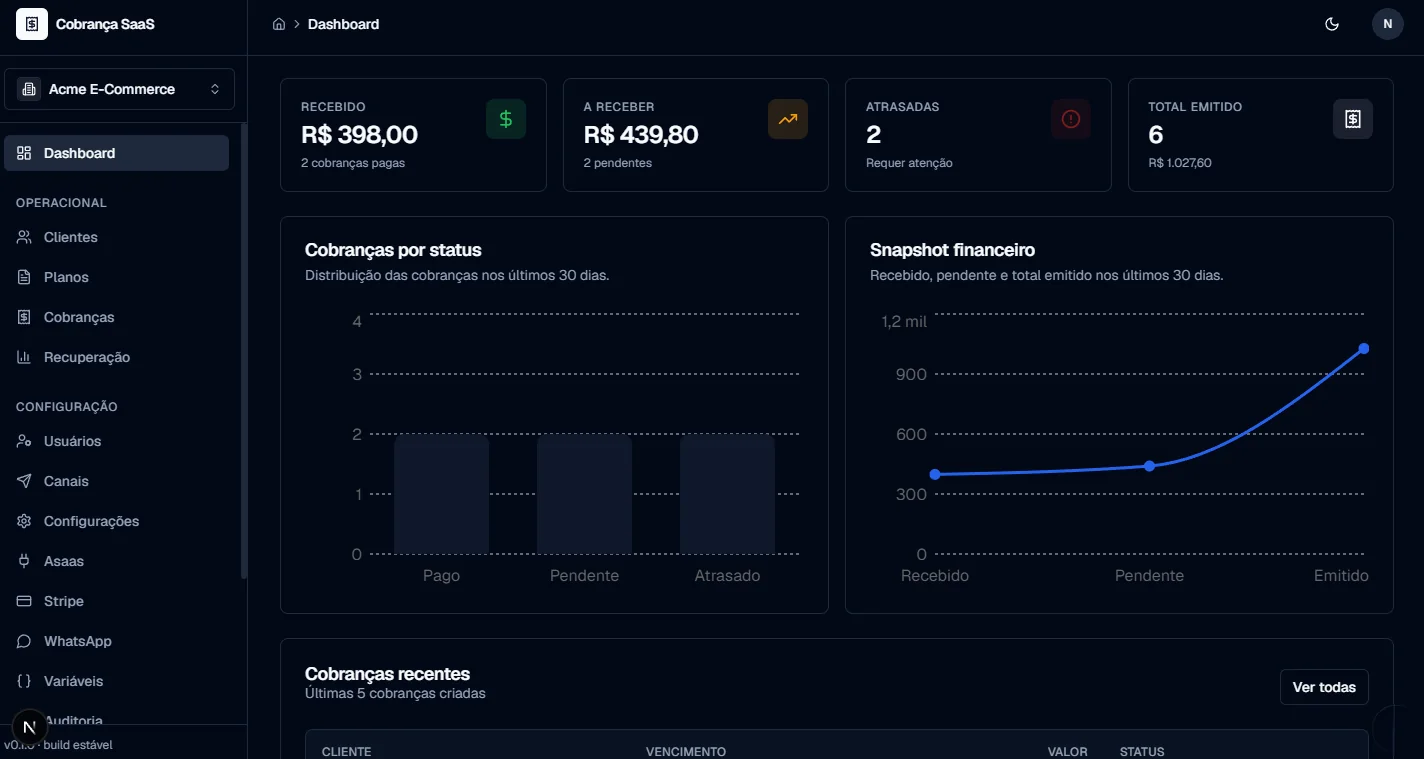The height and width of the screenshot is (759, 1424).
Task: Click the Variáveis curly braces icon
Action: click(x=24, y=681)
